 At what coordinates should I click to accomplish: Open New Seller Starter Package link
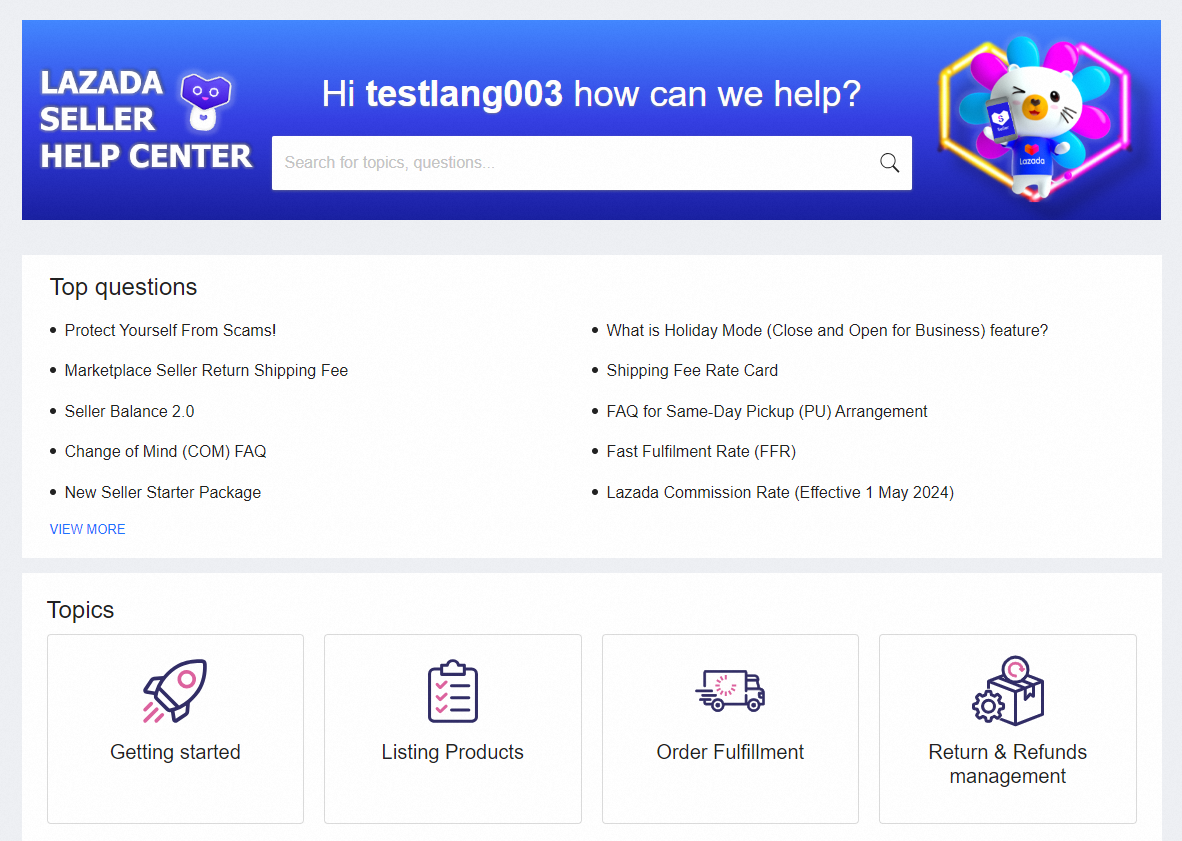(162, 492)
